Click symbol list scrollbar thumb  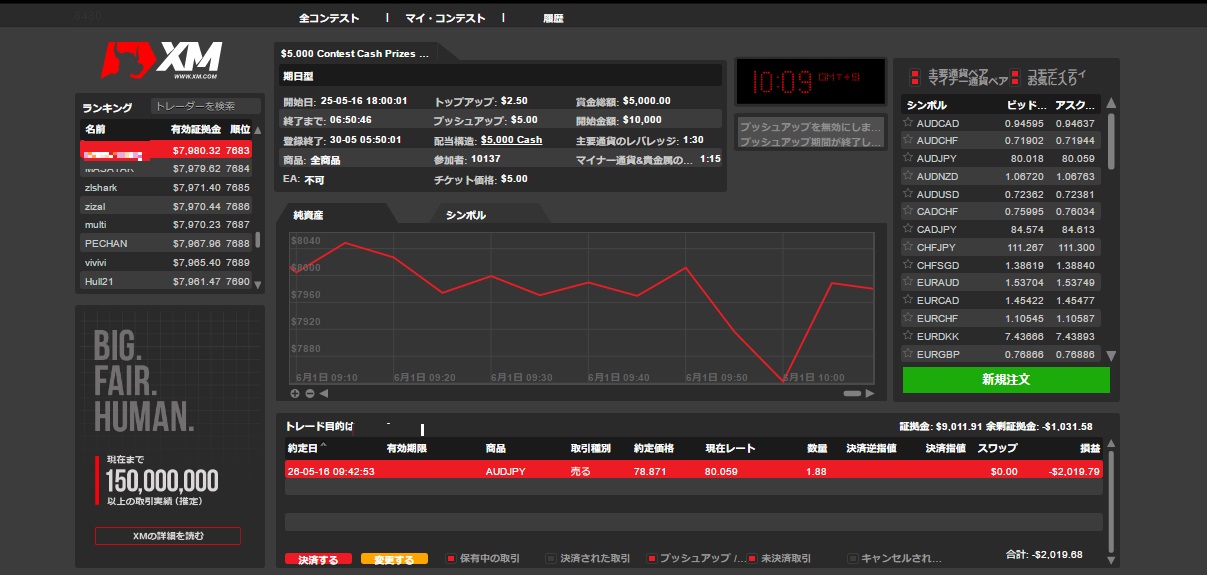point(1110,143)
